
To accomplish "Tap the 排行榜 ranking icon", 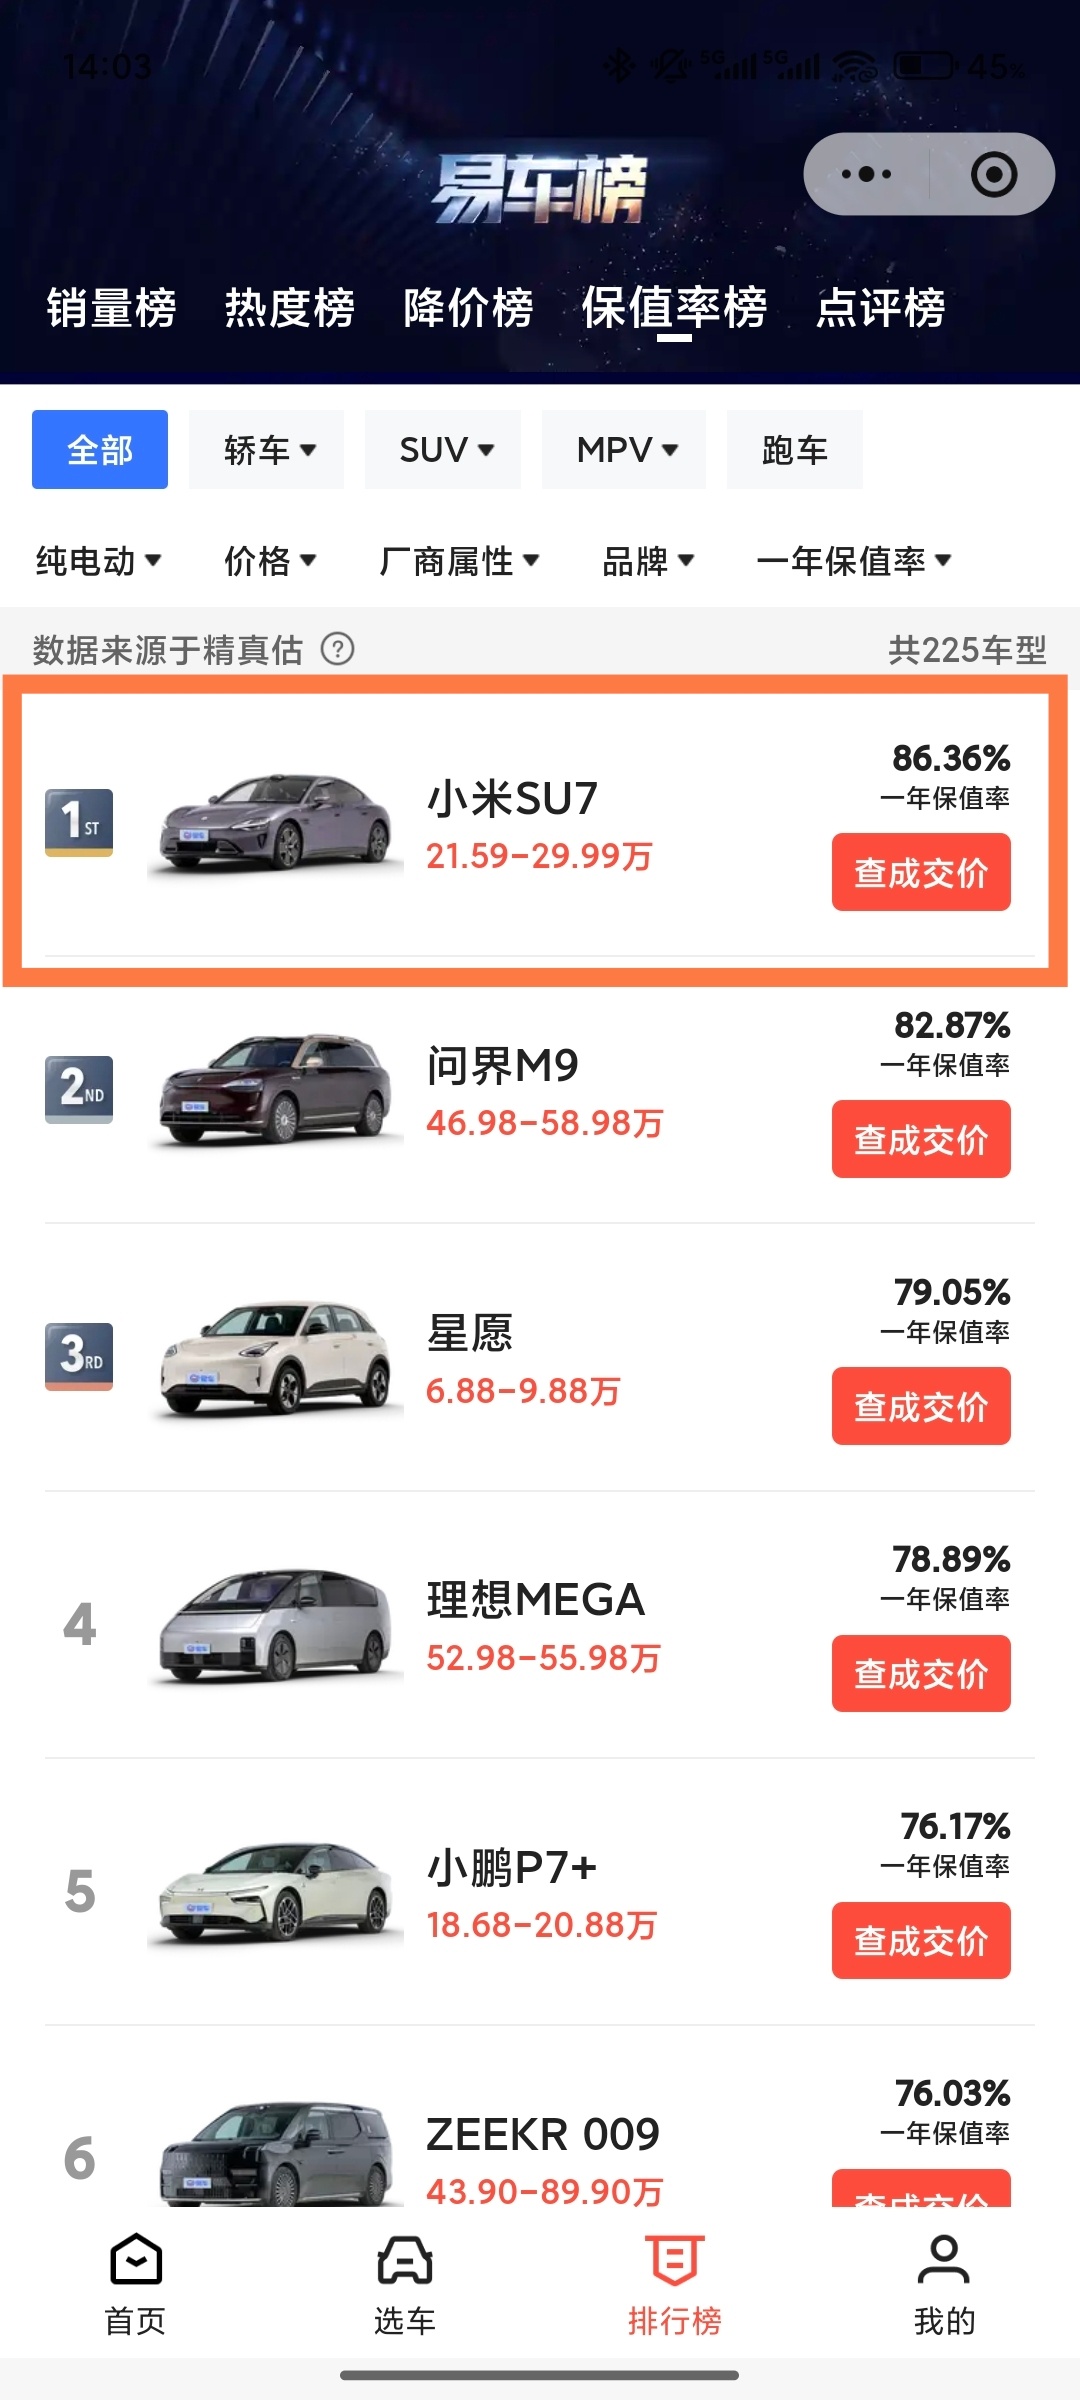I will (x=675, y=2261).
